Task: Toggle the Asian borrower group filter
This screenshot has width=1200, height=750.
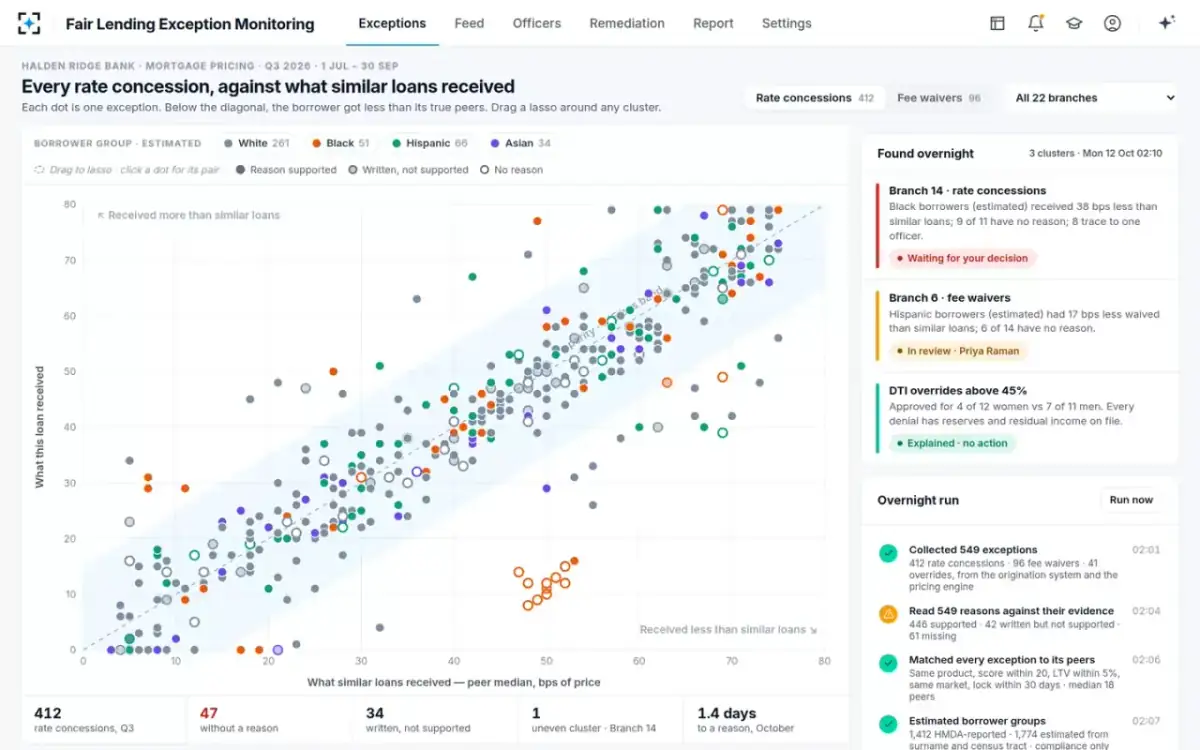Action: (521, 143)
